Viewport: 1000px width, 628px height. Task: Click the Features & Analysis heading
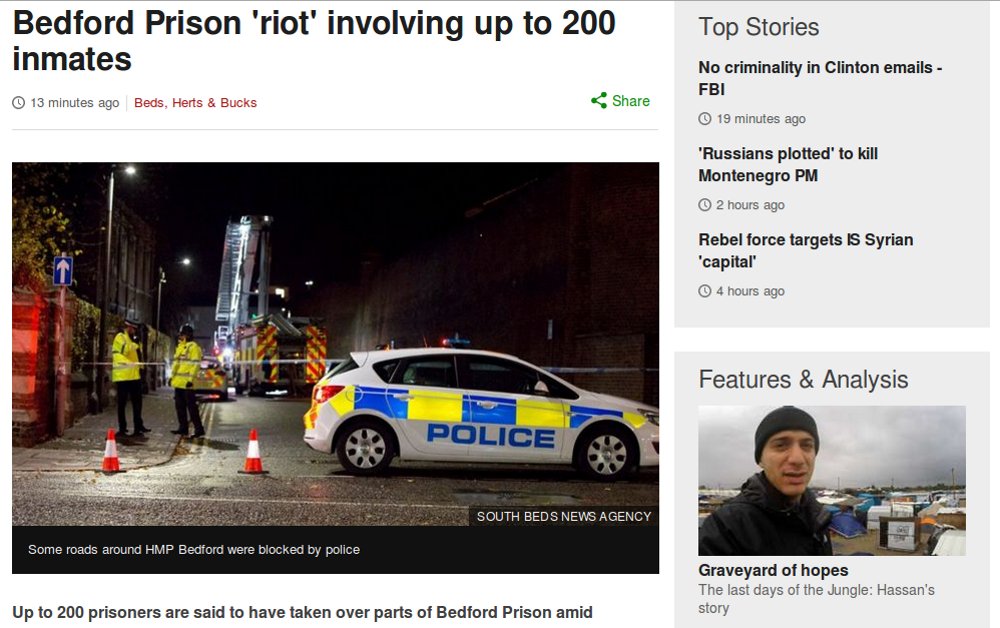pos(803,379)
